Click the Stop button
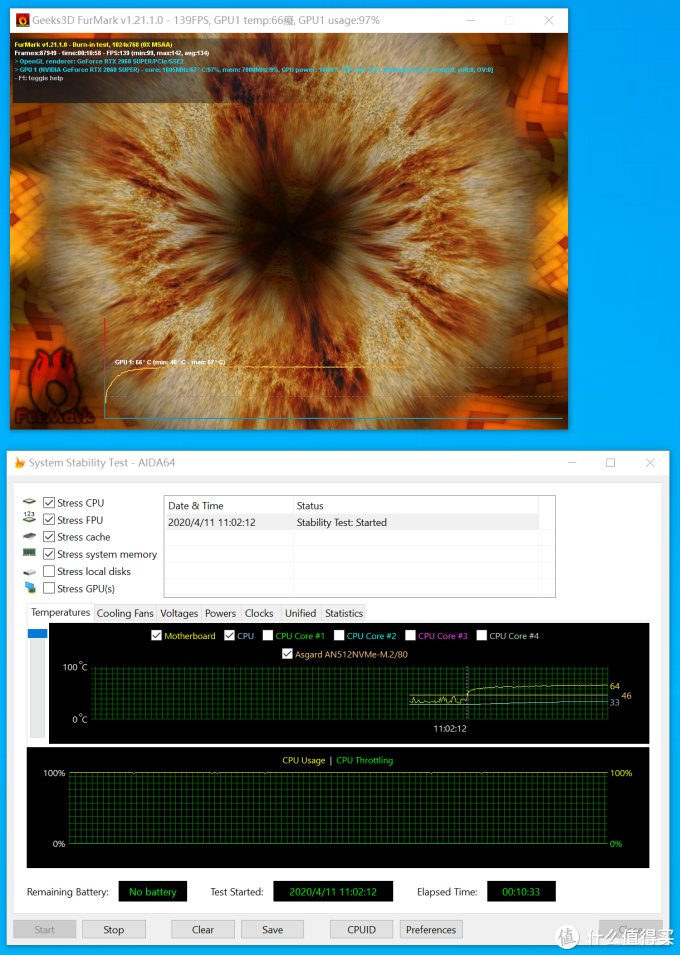The image size is (680, 955). pyautogui.click(x=113, y=929)
